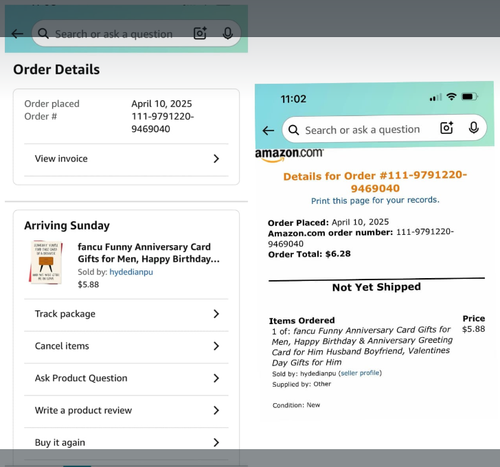Click the Order Total: $6.28 line
Image resolution: width=500 pixels, height=467 pixels.
pos(309,254)
